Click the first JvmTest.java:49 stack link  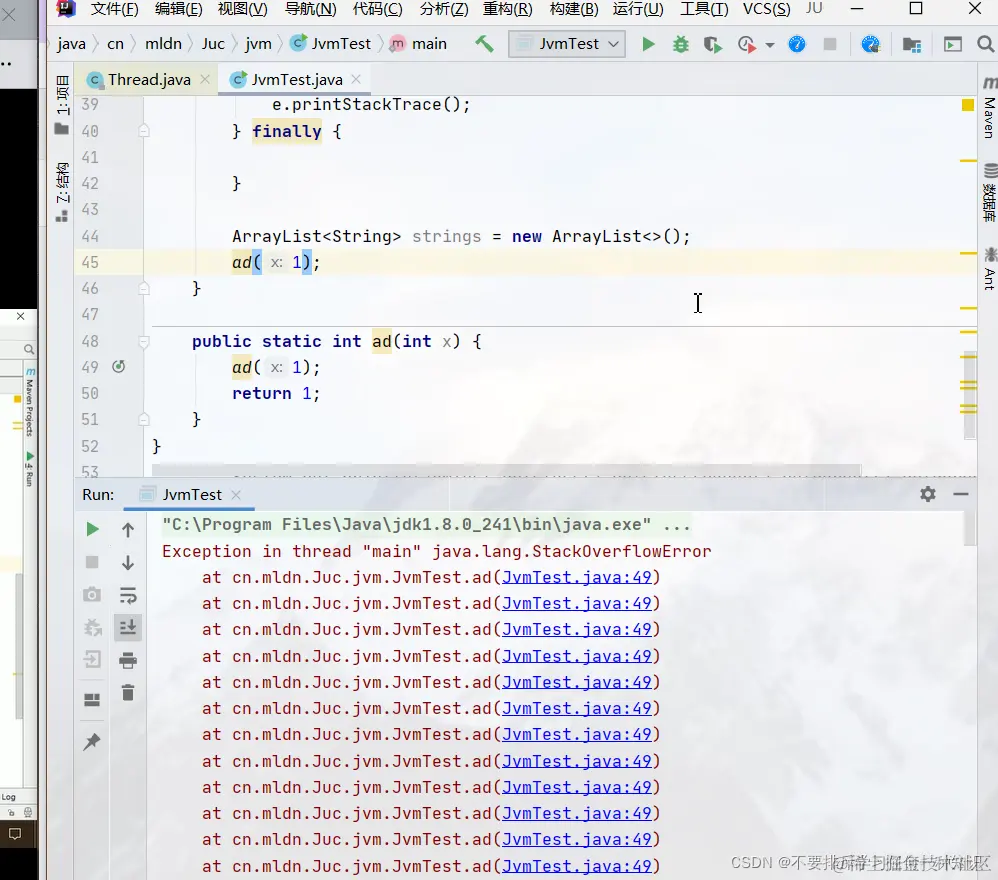point(577,577)
